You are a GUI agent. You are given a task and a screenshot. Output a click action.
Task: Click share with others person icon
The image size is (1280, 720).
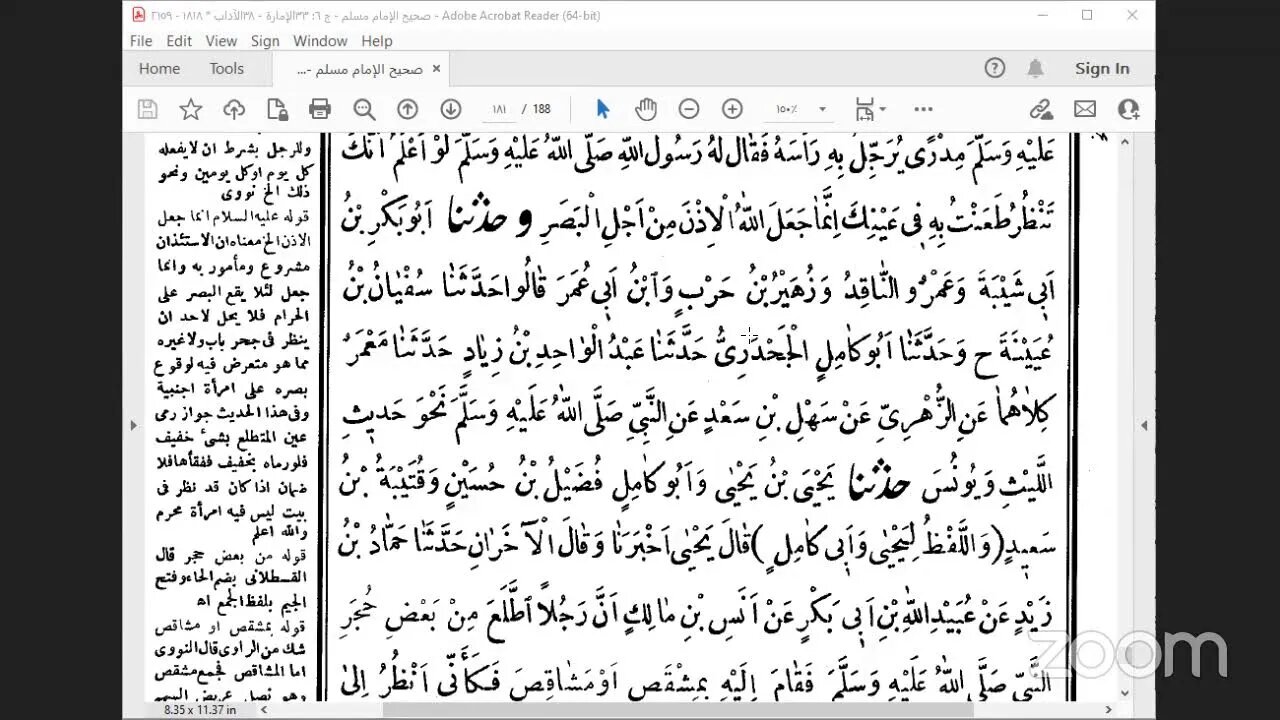click(1129, 109)
